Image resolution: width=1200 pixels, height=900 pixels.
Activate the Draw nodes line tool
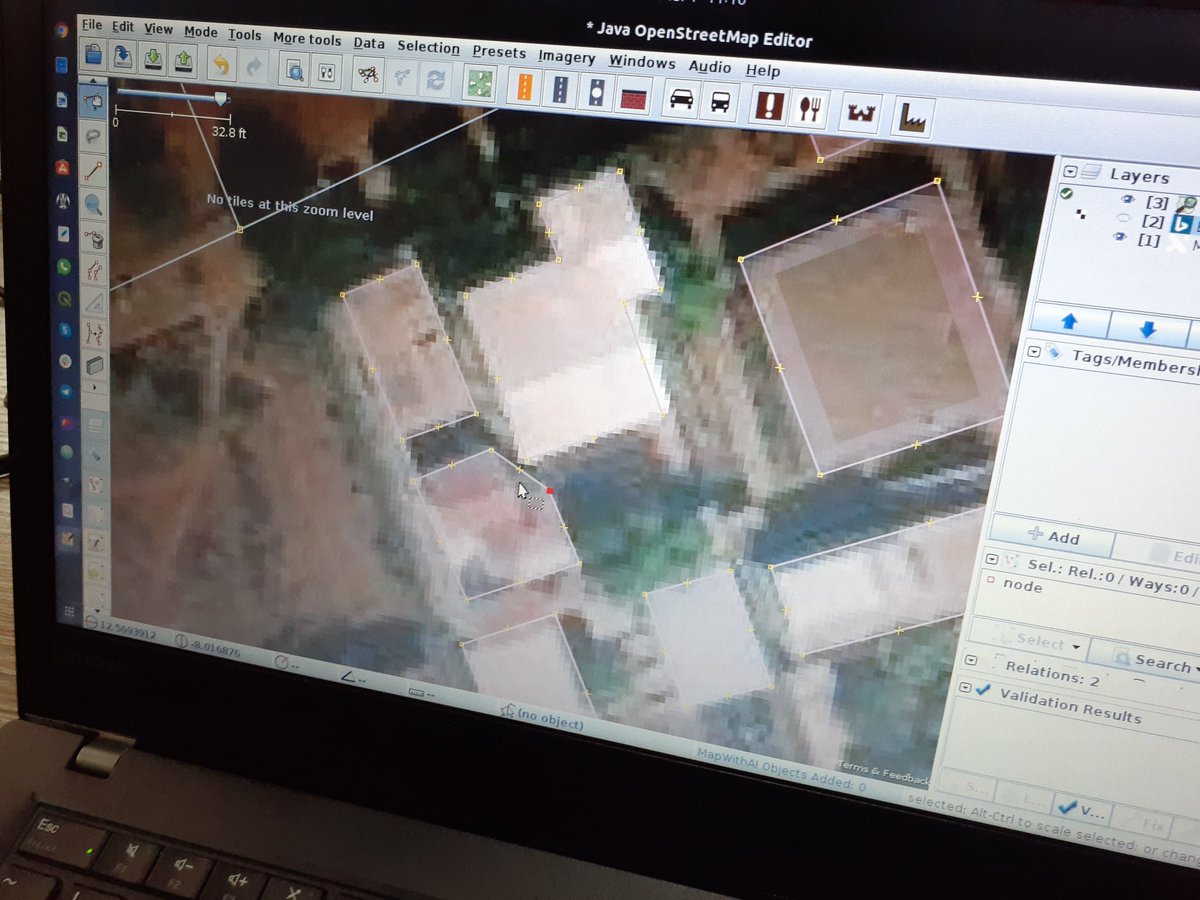click(x=93, y=170)
